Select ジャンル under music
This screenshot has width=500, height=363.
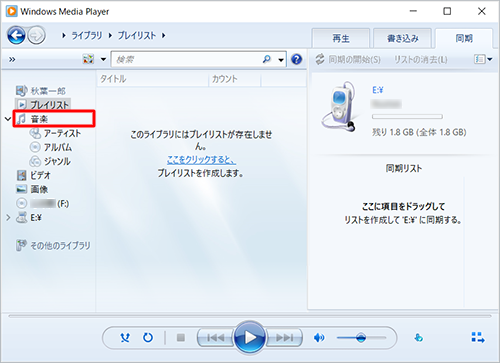(50, 161)
